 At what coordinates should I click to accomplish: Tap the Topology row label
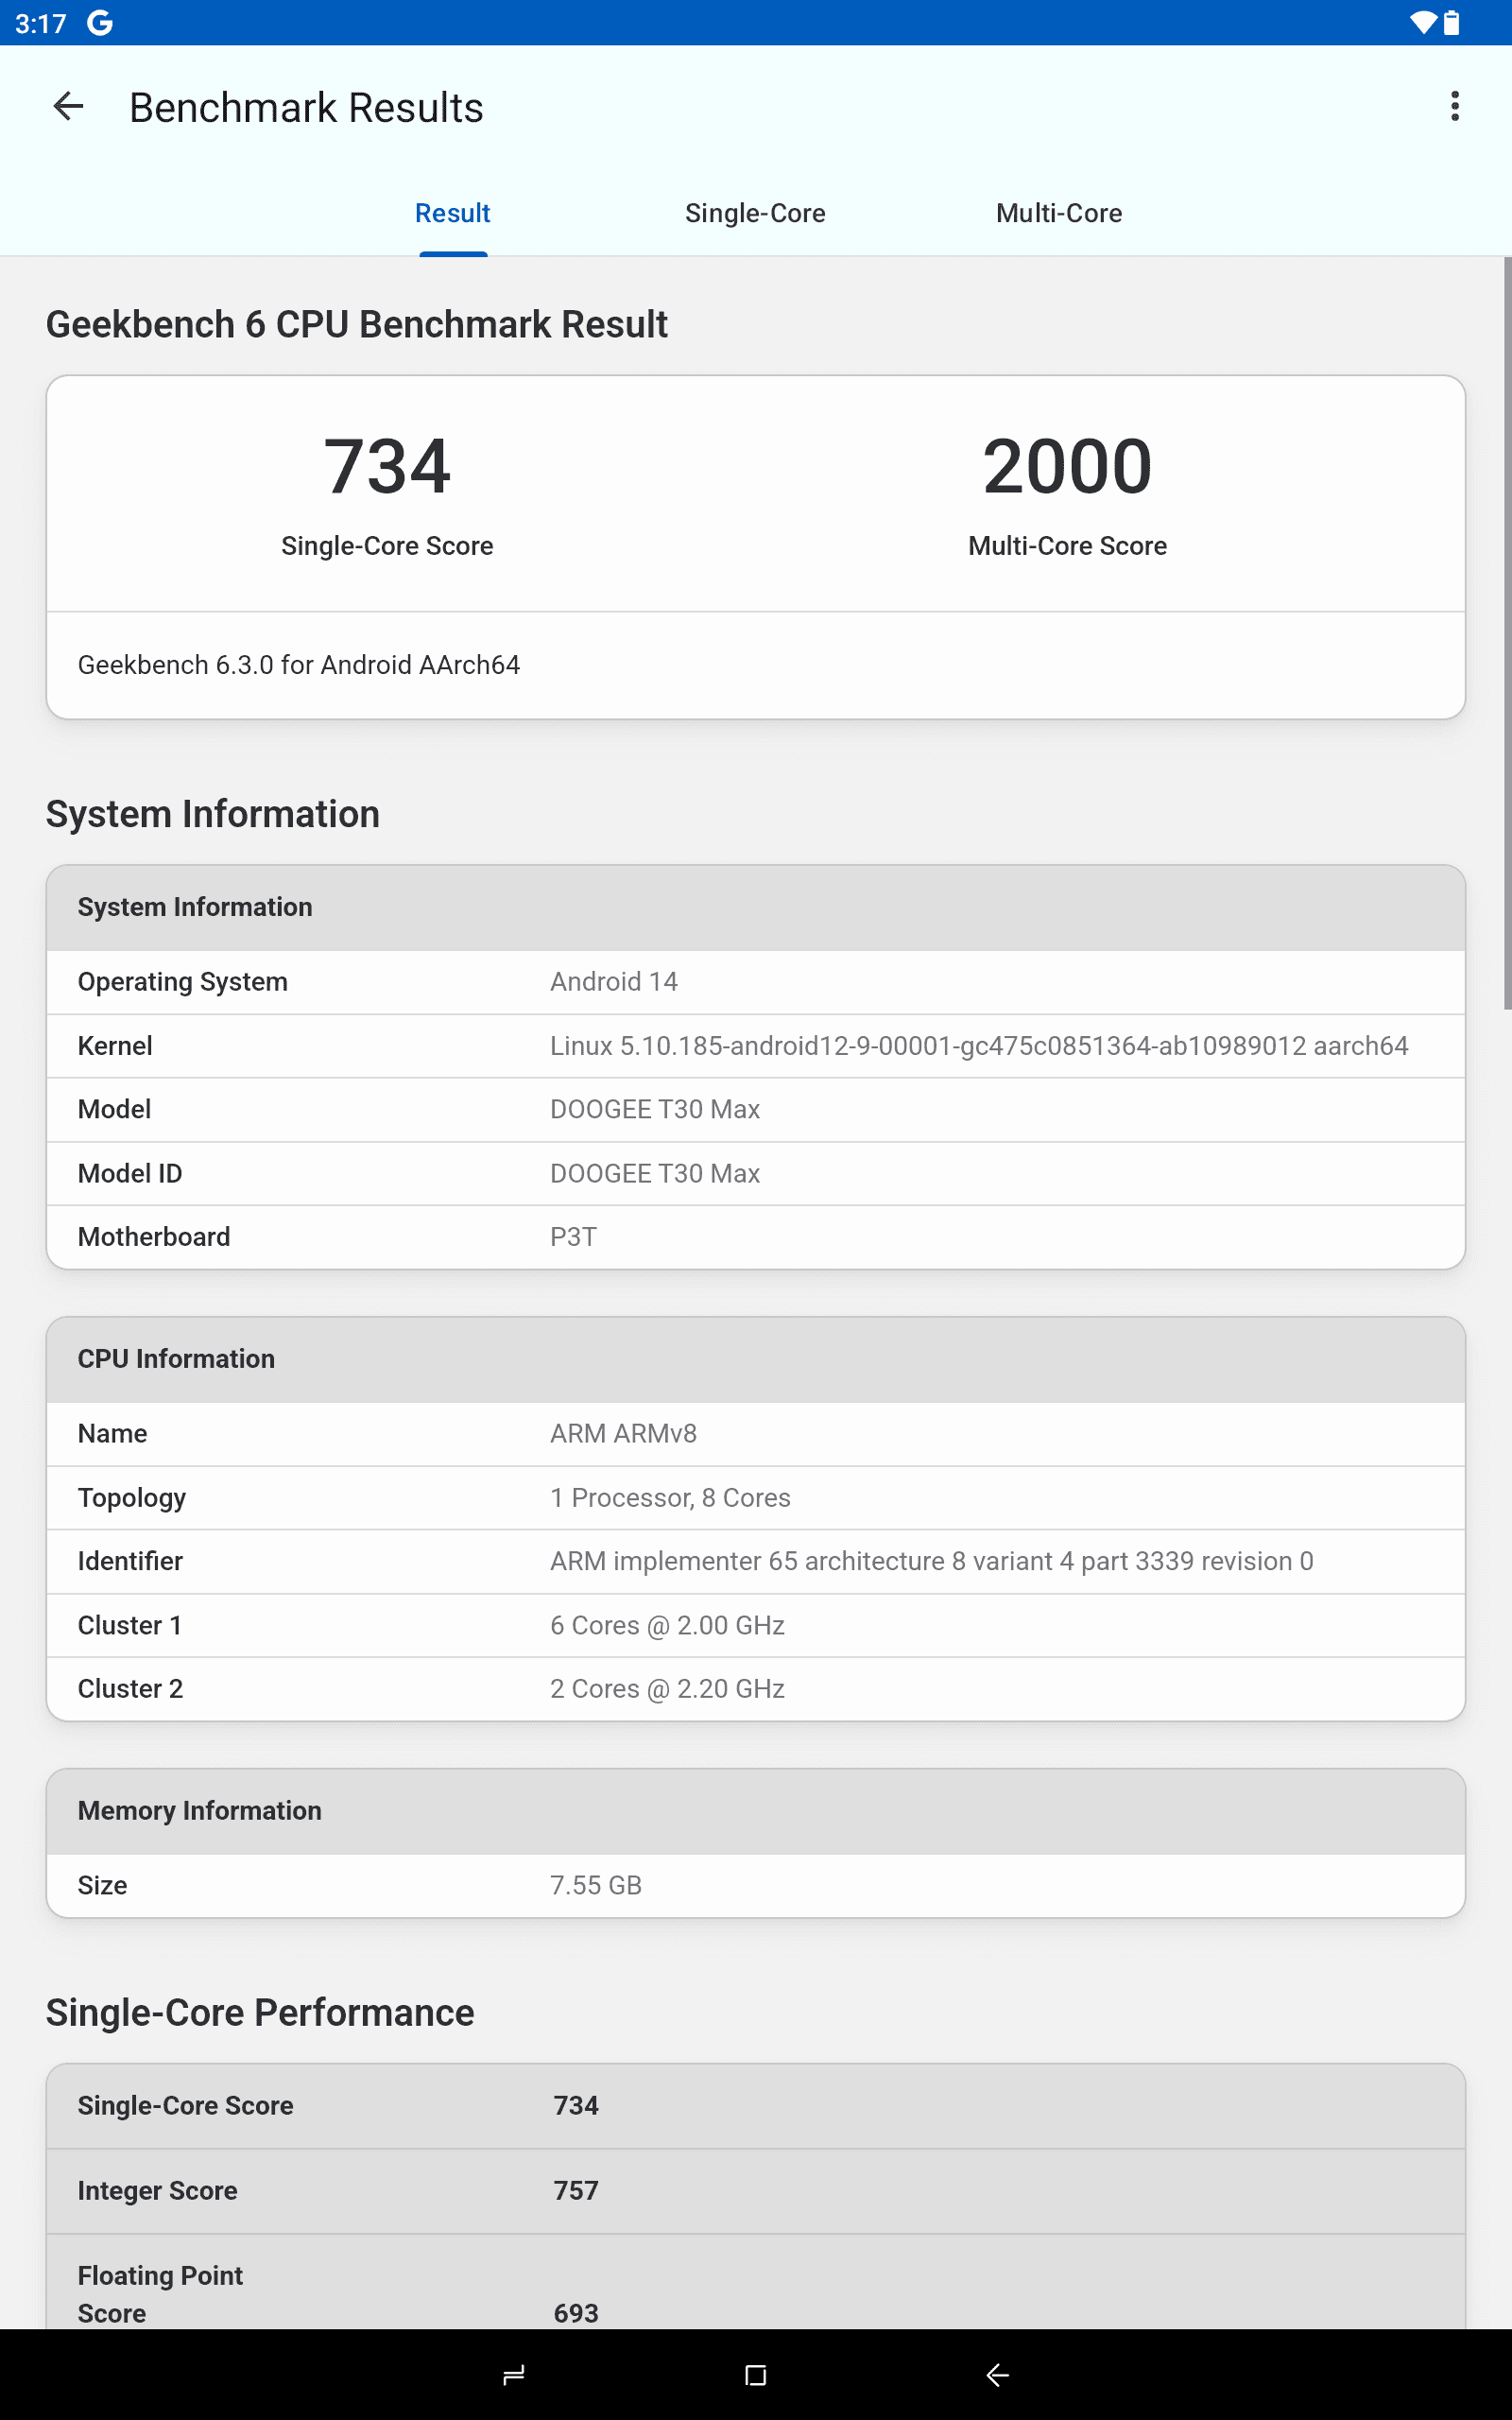pos(132,1498)
